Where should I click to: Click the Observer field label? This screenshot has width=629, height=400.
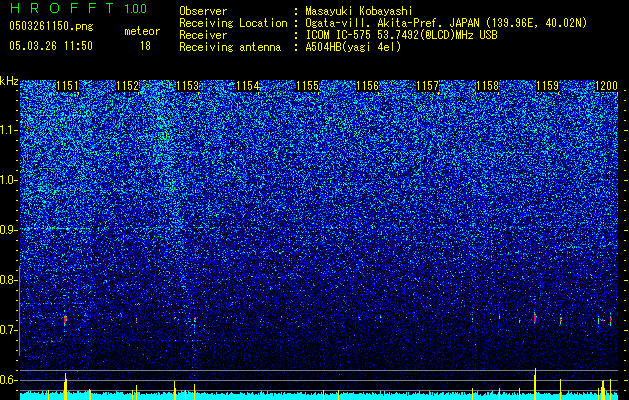click(203, 11)
